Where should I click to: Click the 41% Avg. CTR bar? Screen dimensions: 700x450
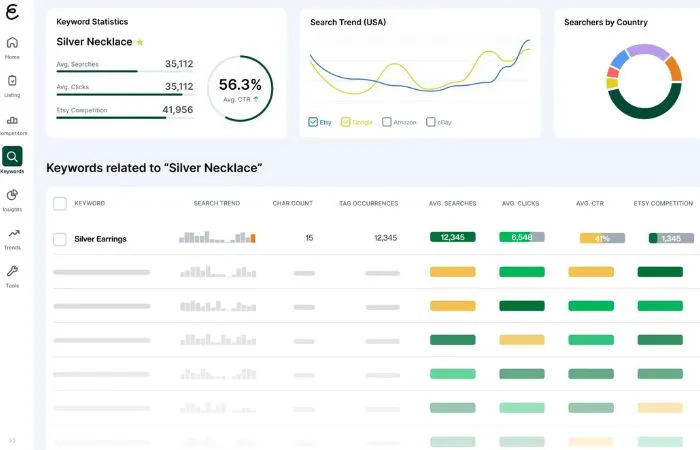602,238
